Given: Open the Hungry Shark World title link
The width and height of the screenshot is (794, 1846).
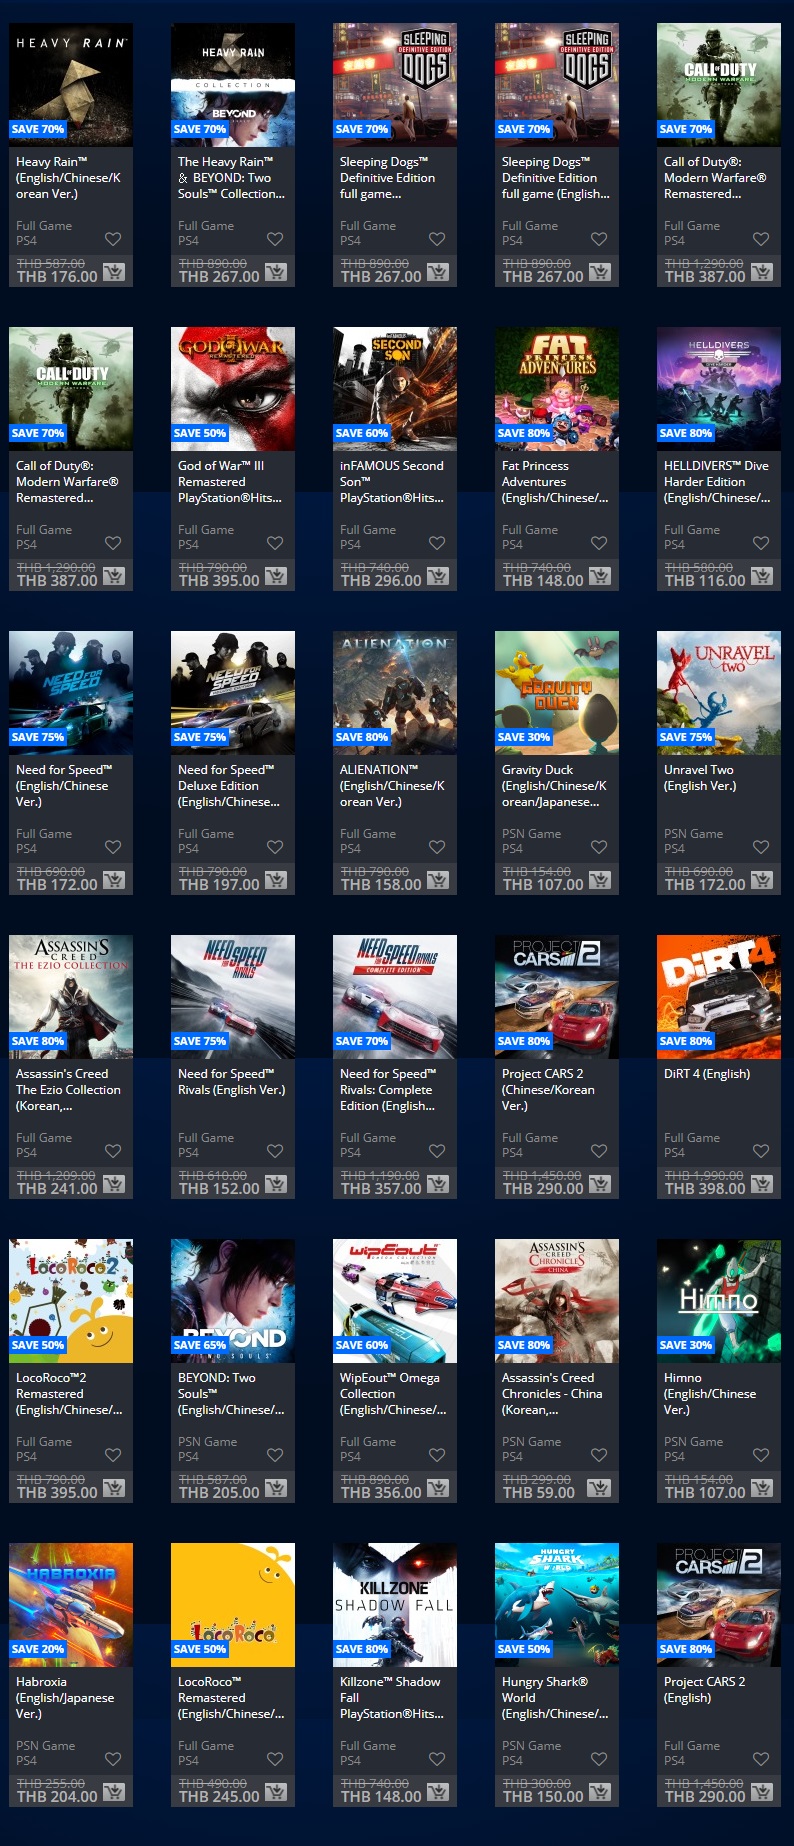Looking at the screenshot, I should pyautogui.click(x=555, y=1698).
